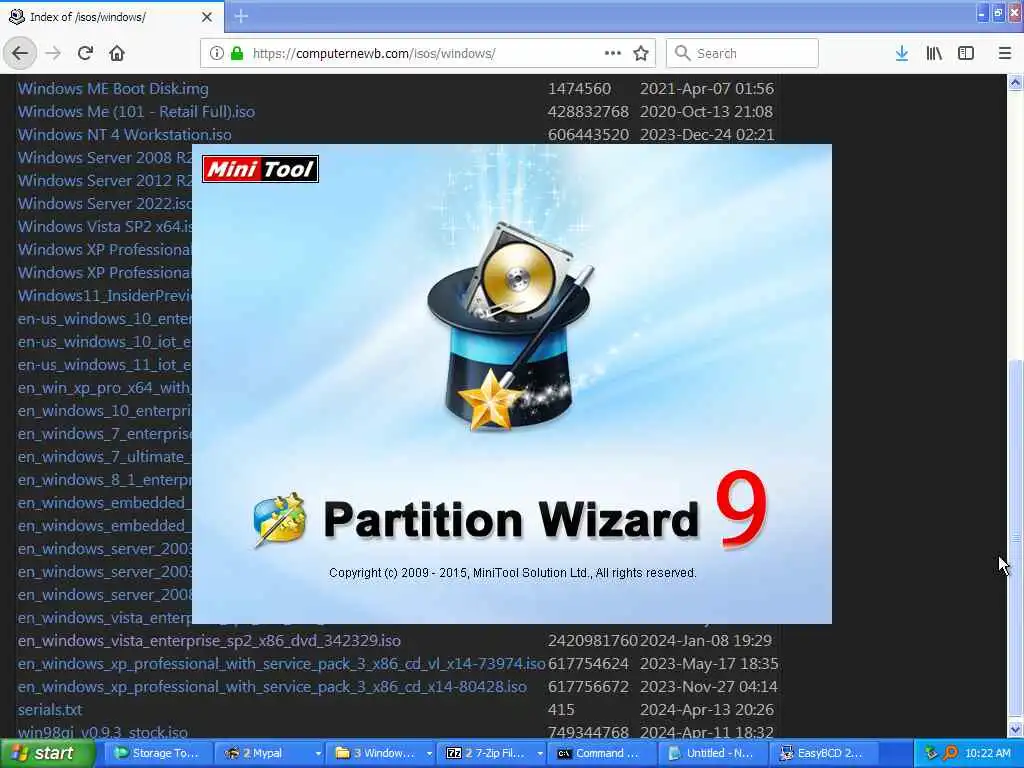
Task: Open Windows11_InsiderPreview link
Action: (104, 296)
